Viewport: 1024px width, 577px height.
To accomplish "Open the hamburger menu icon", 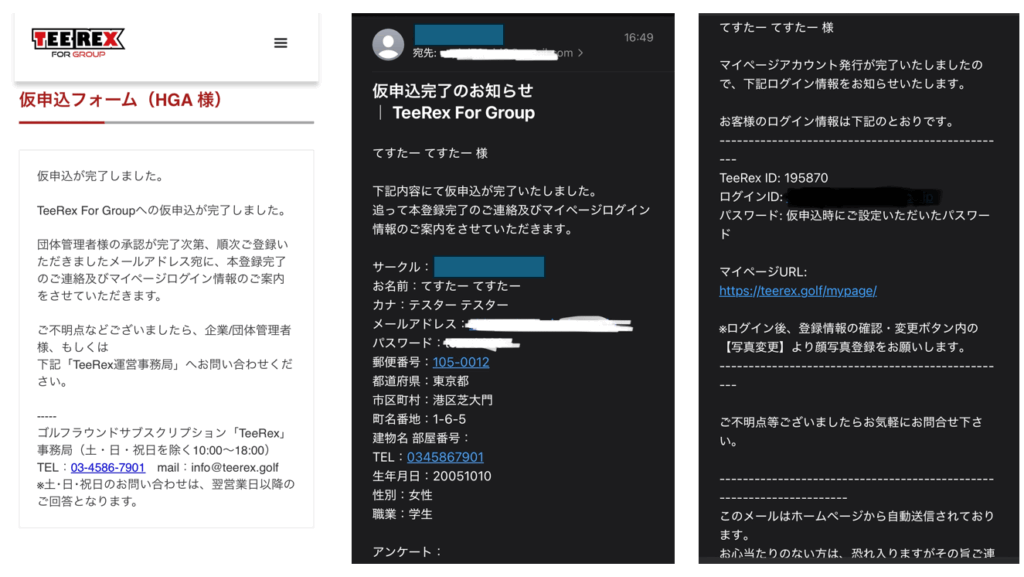I will tap(281, 43).
